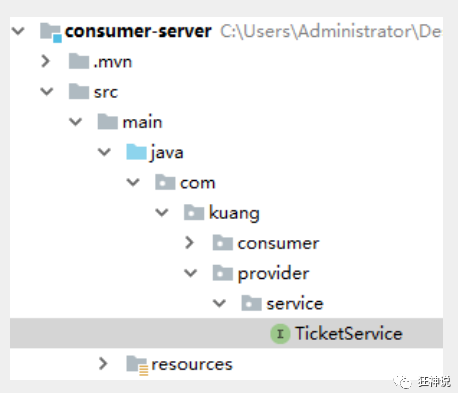Click the blue java source folder icon
The width and height of the screenshot is (458, 393).
[136, 152]
